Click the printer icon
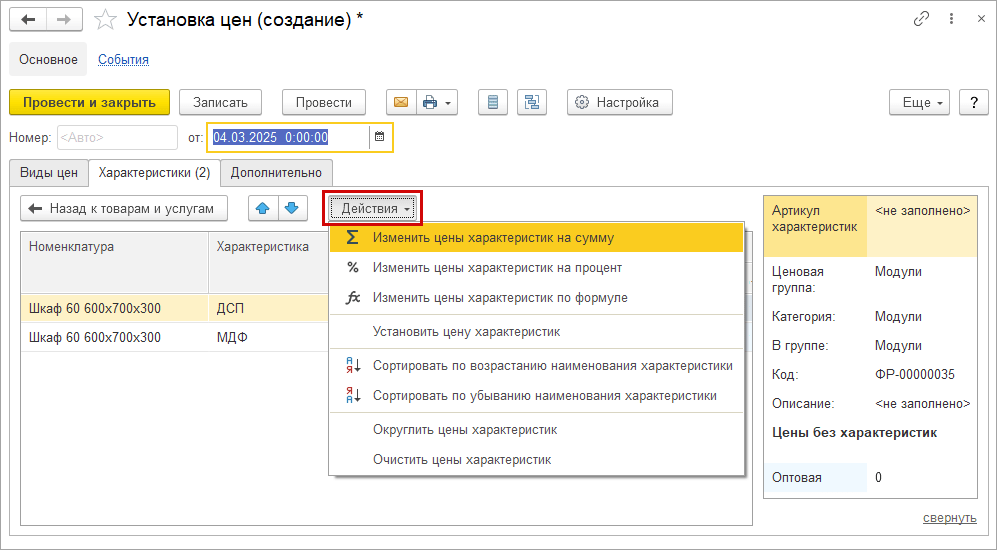This screenshot has width=997, height=550. (x=430, y=102)
